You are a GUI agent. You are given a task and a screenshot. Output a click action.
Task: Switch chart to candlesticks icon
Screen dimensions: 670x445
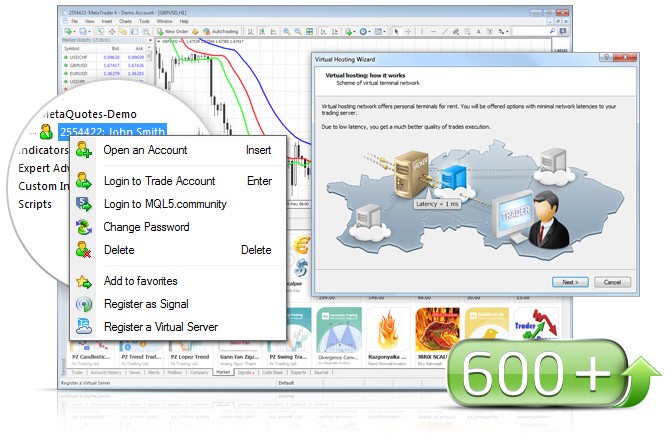coord(262,32)
